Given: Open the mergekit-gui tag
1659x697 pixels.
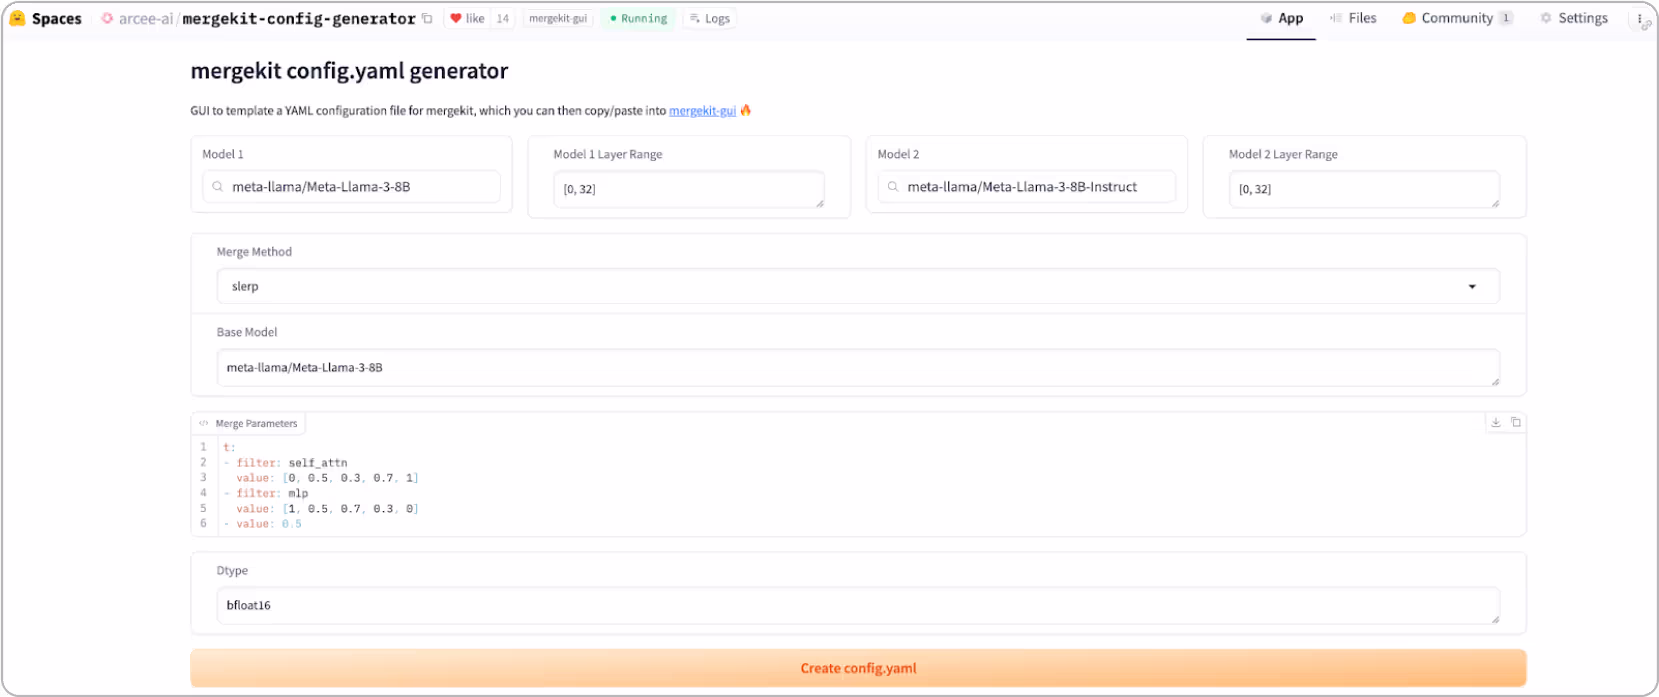Looking at the screenshot, I should [558, 18].
